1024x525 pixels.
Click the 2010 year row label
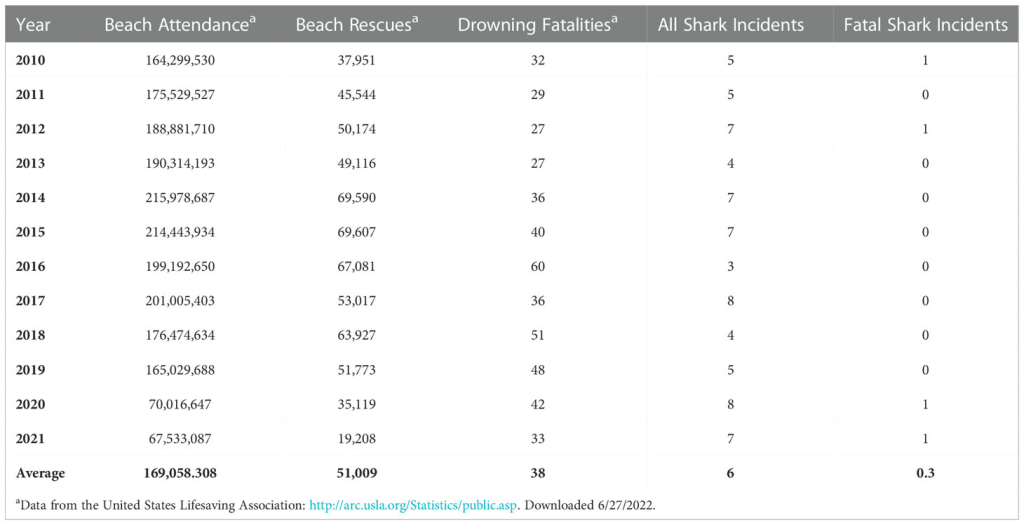[31, 60]
